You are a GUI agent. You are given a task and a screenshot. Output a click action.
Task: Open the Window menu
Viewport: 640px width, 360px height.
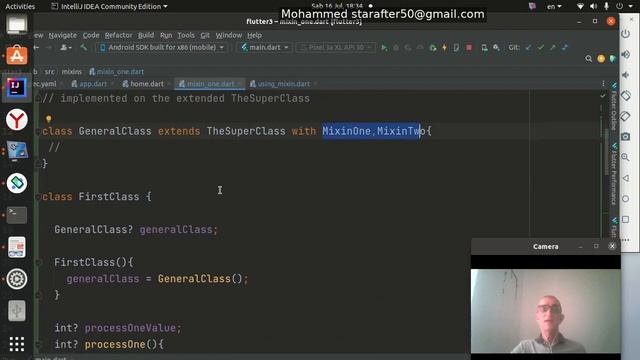[x=229, y=35]
